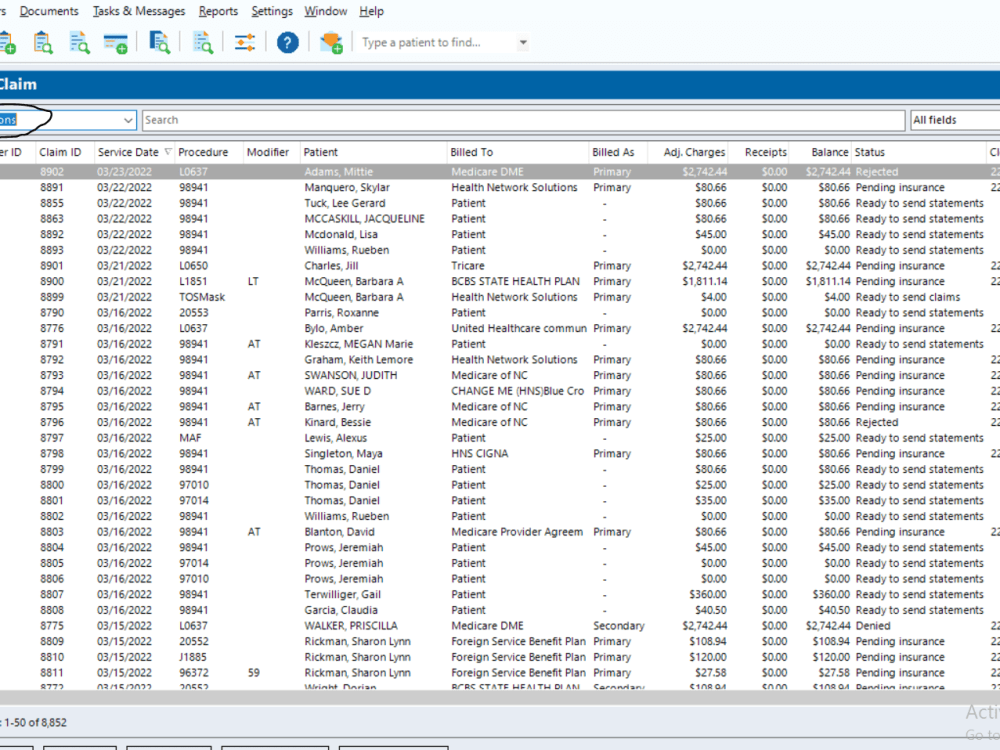Viewport: 1000px width, 750px height.
Task: Select patient Mcdonald, Lisa
Action: click(x=341, y=235)
